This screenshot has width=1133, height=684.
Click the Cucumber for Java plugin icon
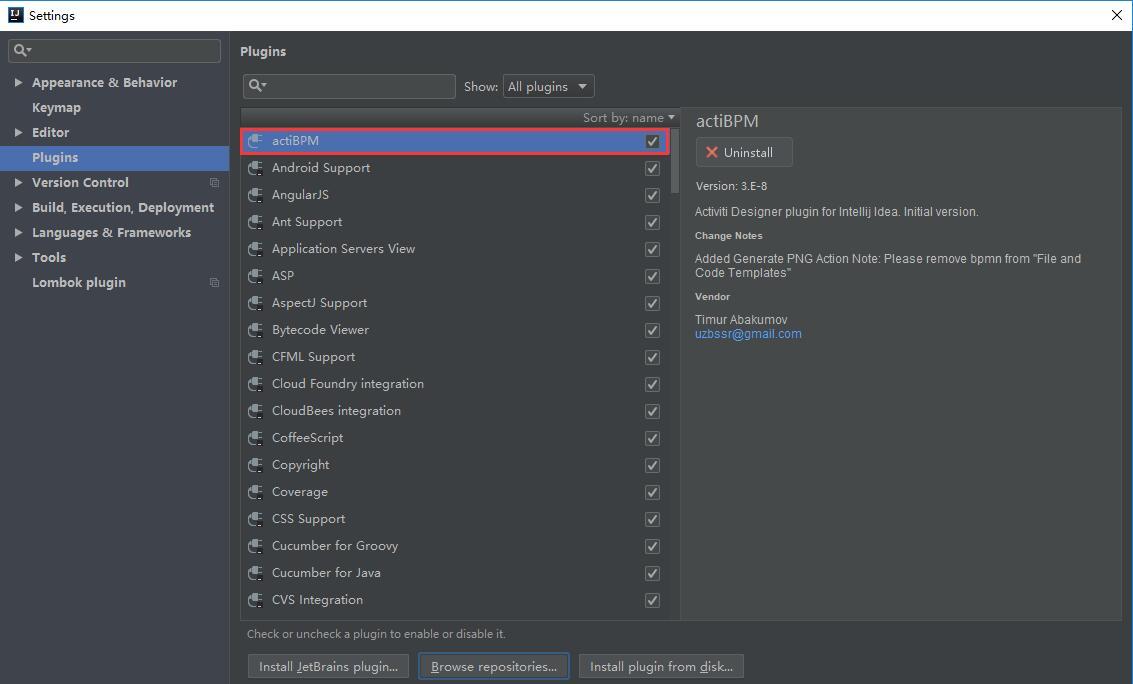pos(255,573)
